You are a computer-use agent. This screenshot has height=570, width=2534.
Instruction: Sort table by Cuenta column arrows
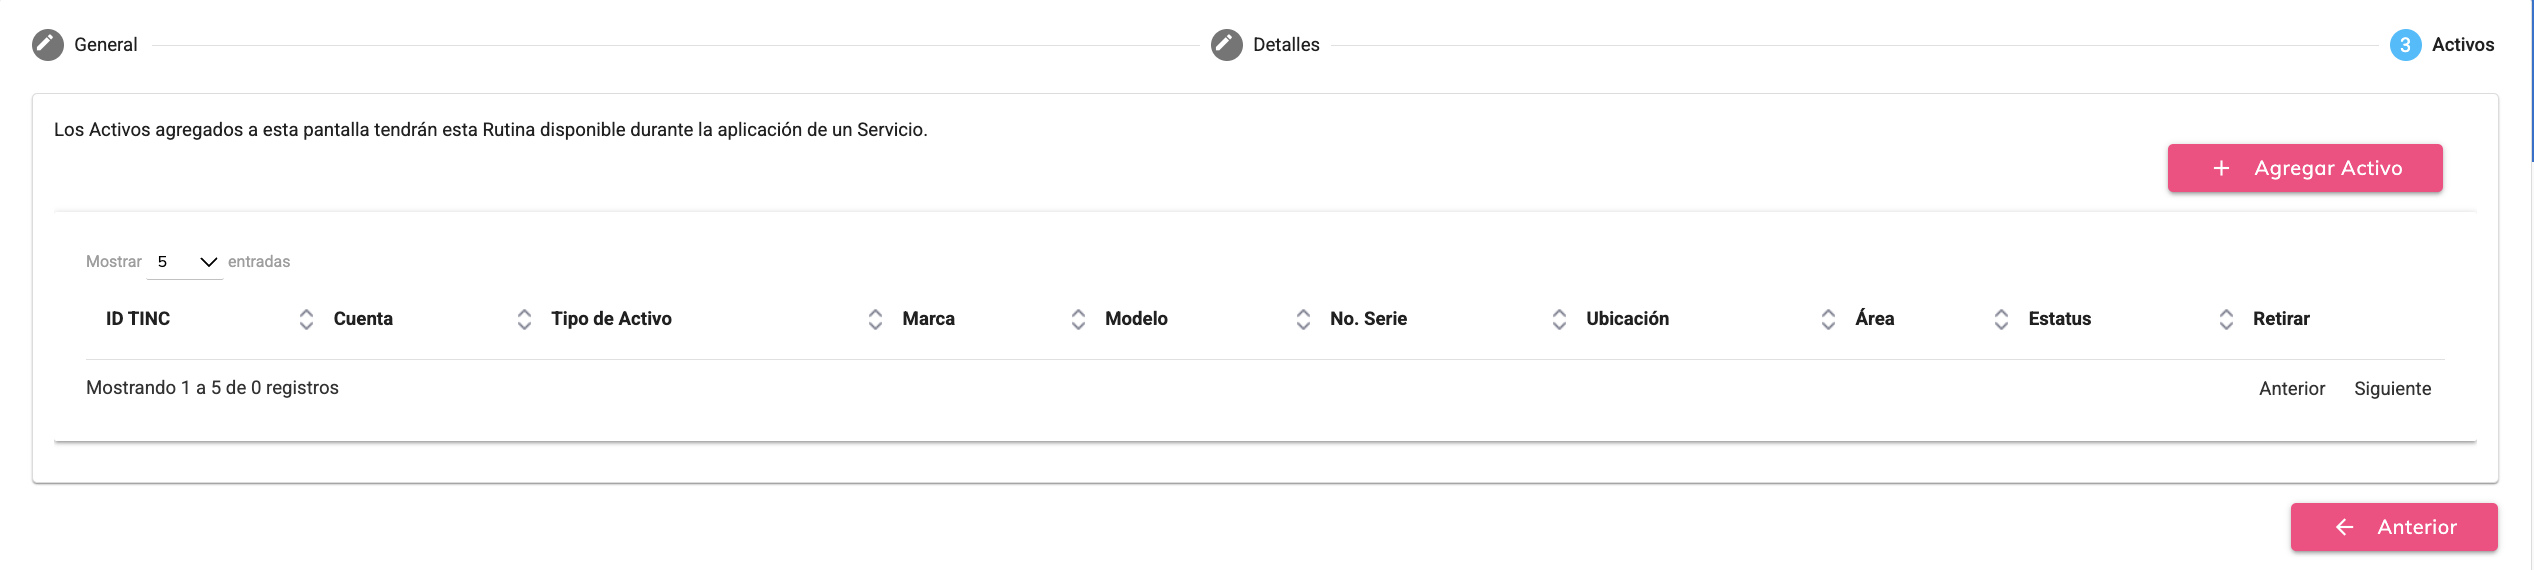(524, 319)
